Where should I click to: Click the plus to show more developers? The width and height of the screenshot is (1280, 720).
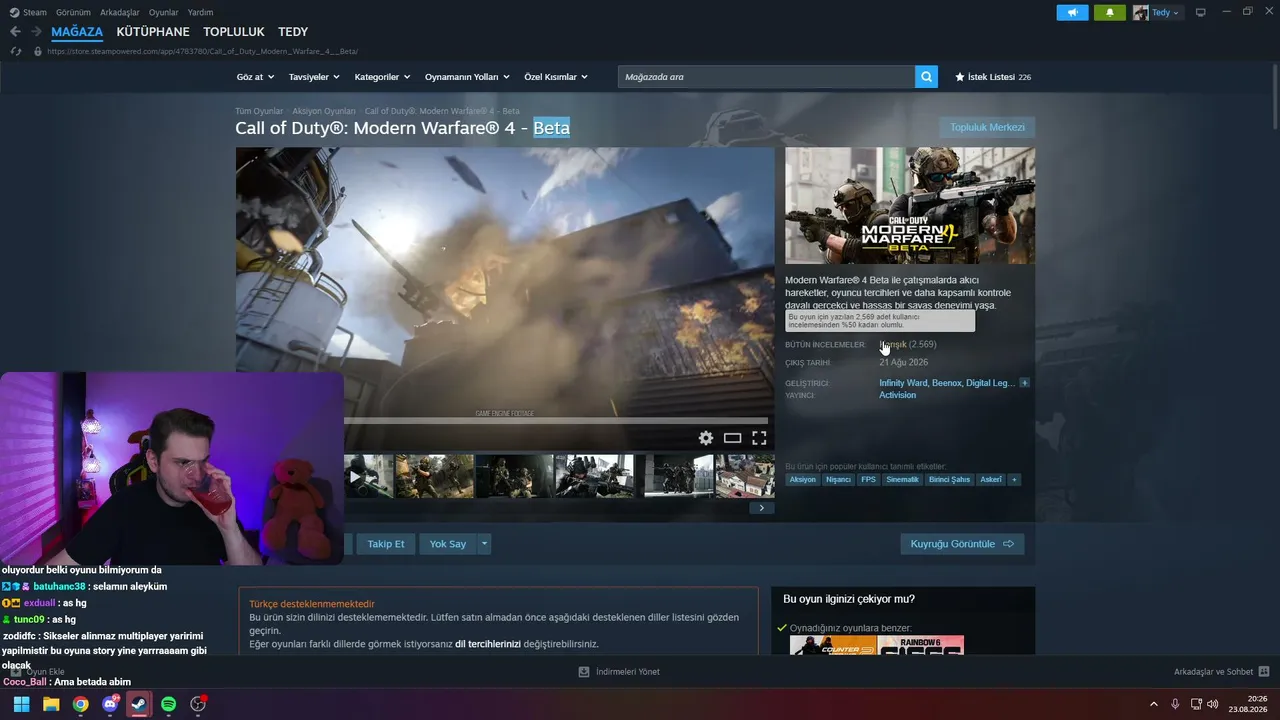(x=1024, y=383)
